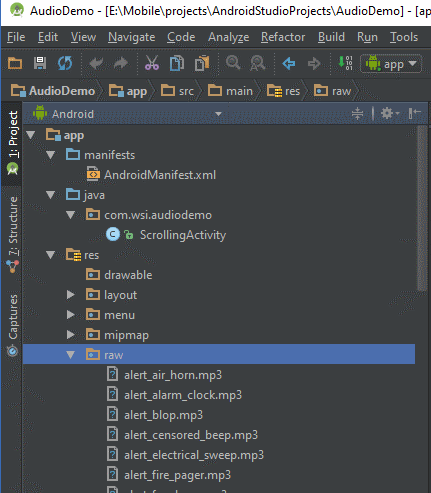Screen dimensions: 431x493
Task: Open the File menu
Action: click(16, 37)
